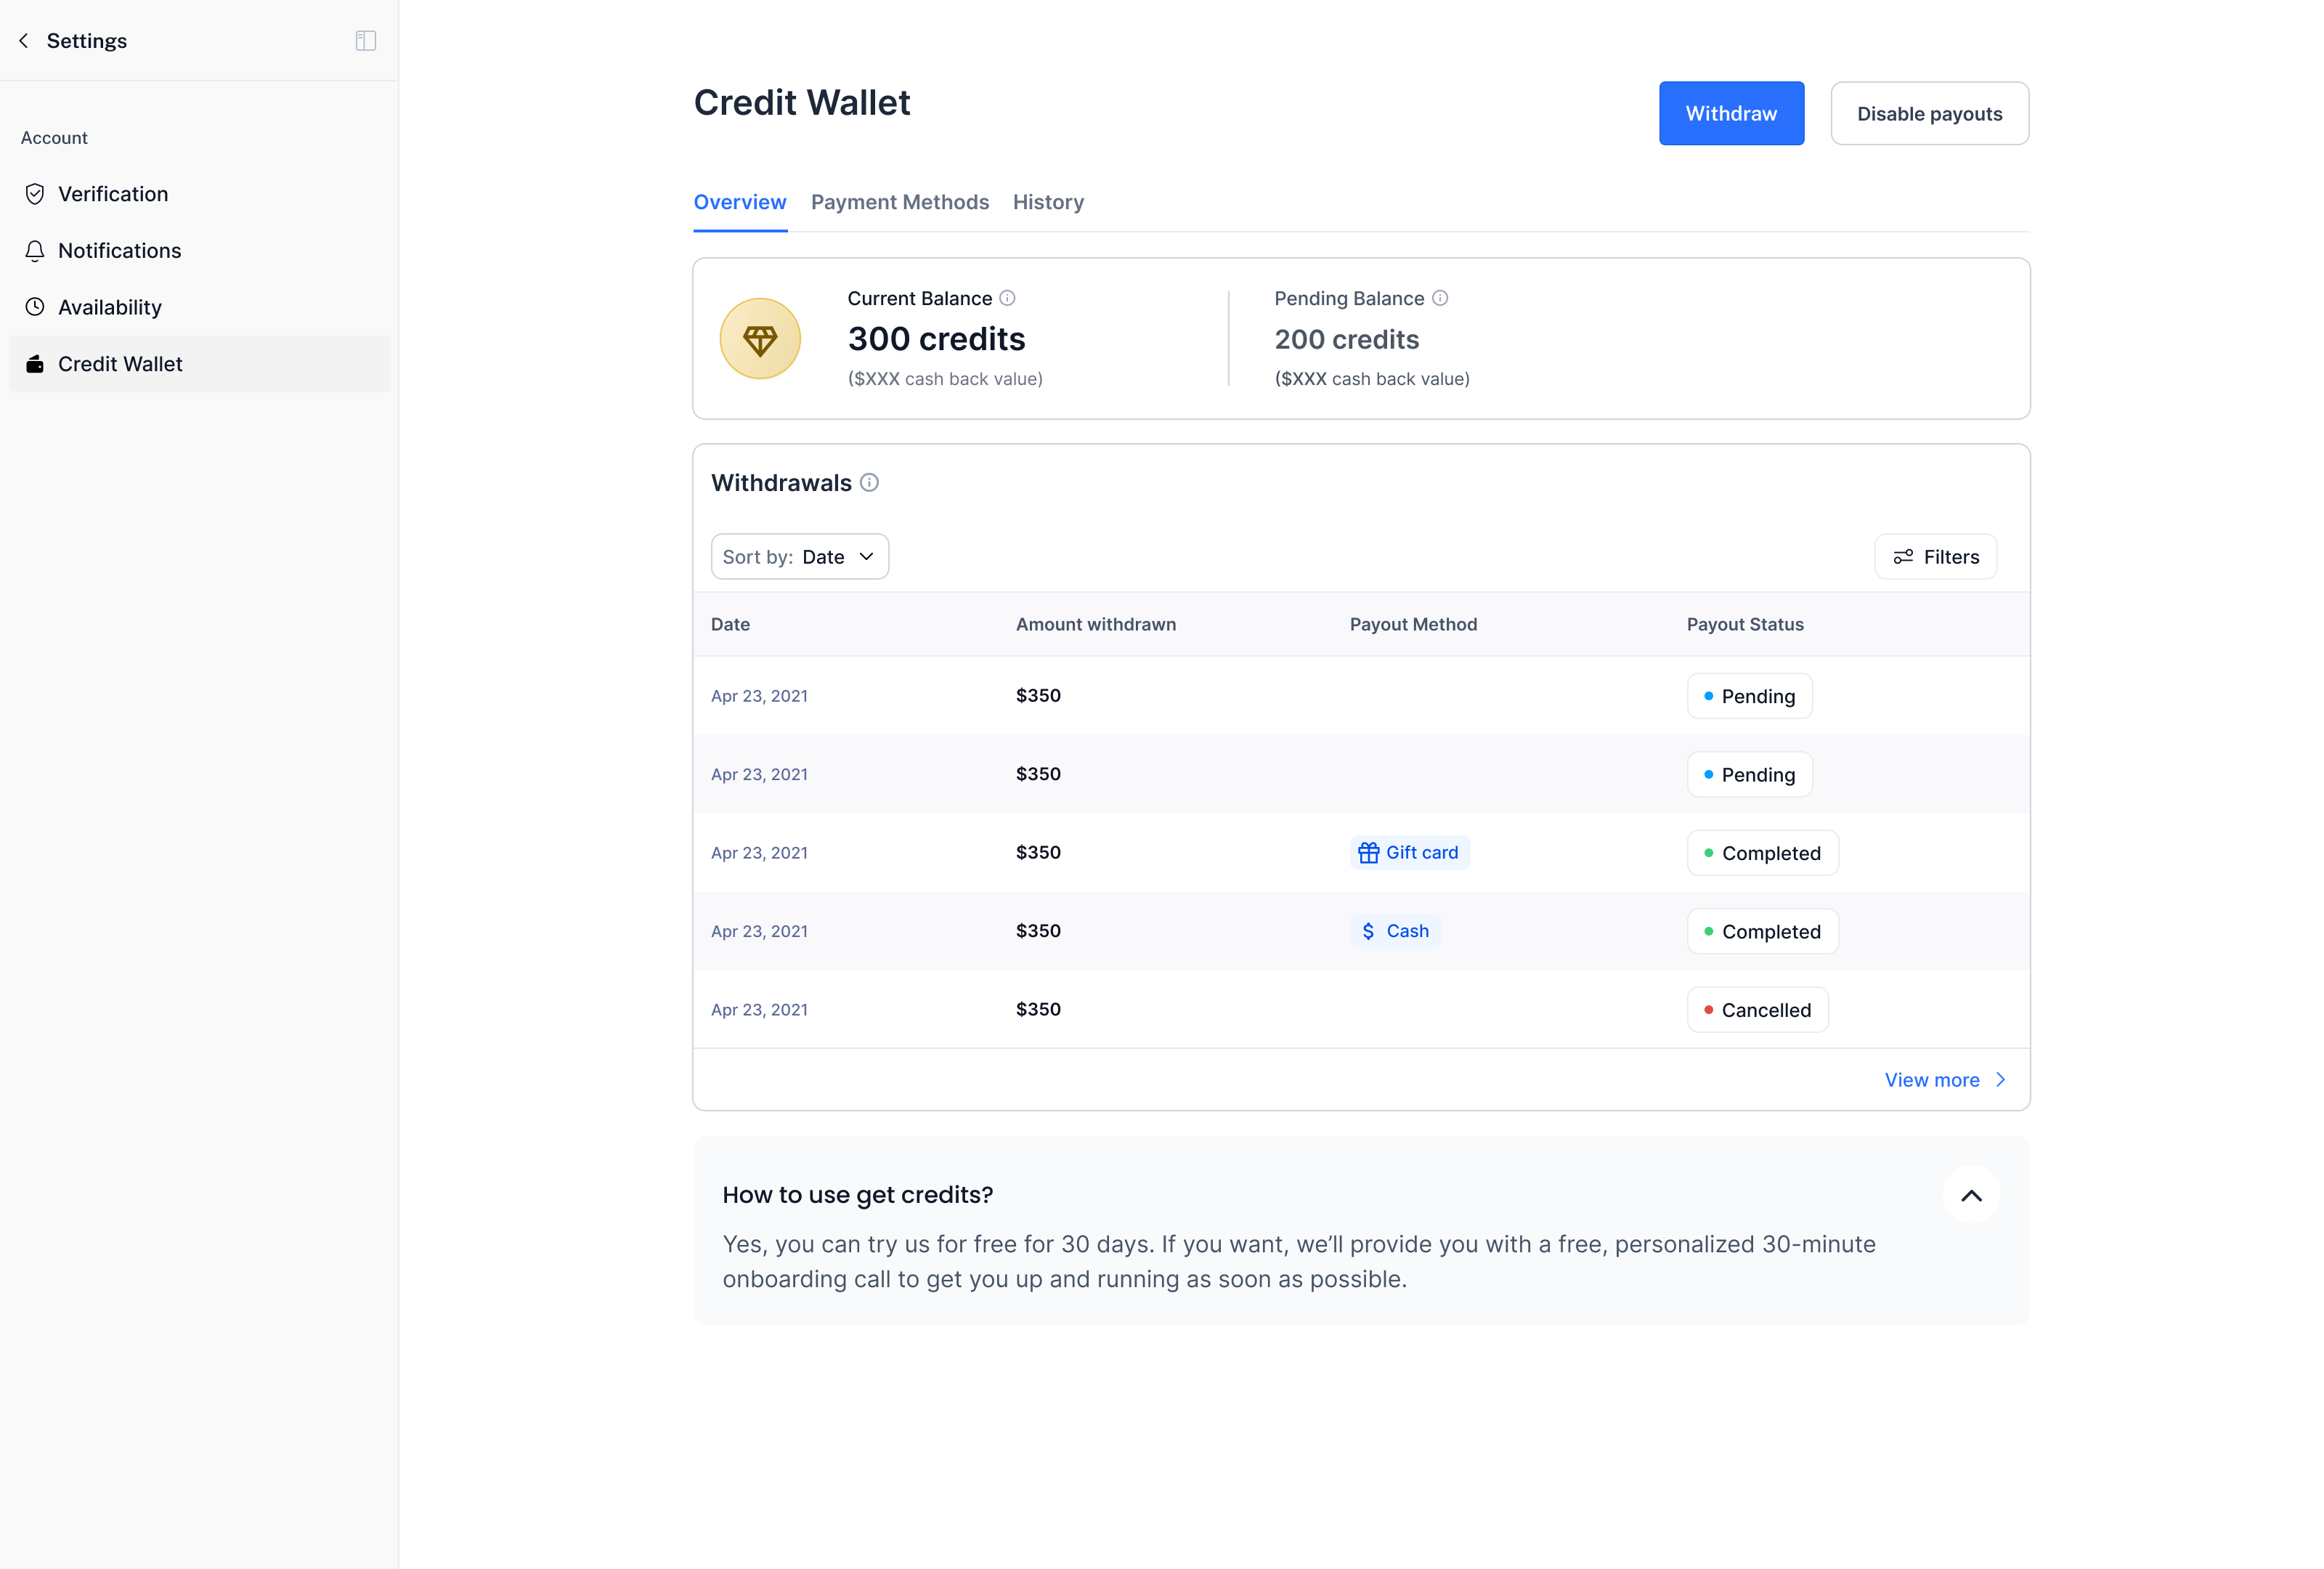Click the Cancelled status badge
This screenshot has height=1569, width=2324.
click(x=1757, y=1010)
